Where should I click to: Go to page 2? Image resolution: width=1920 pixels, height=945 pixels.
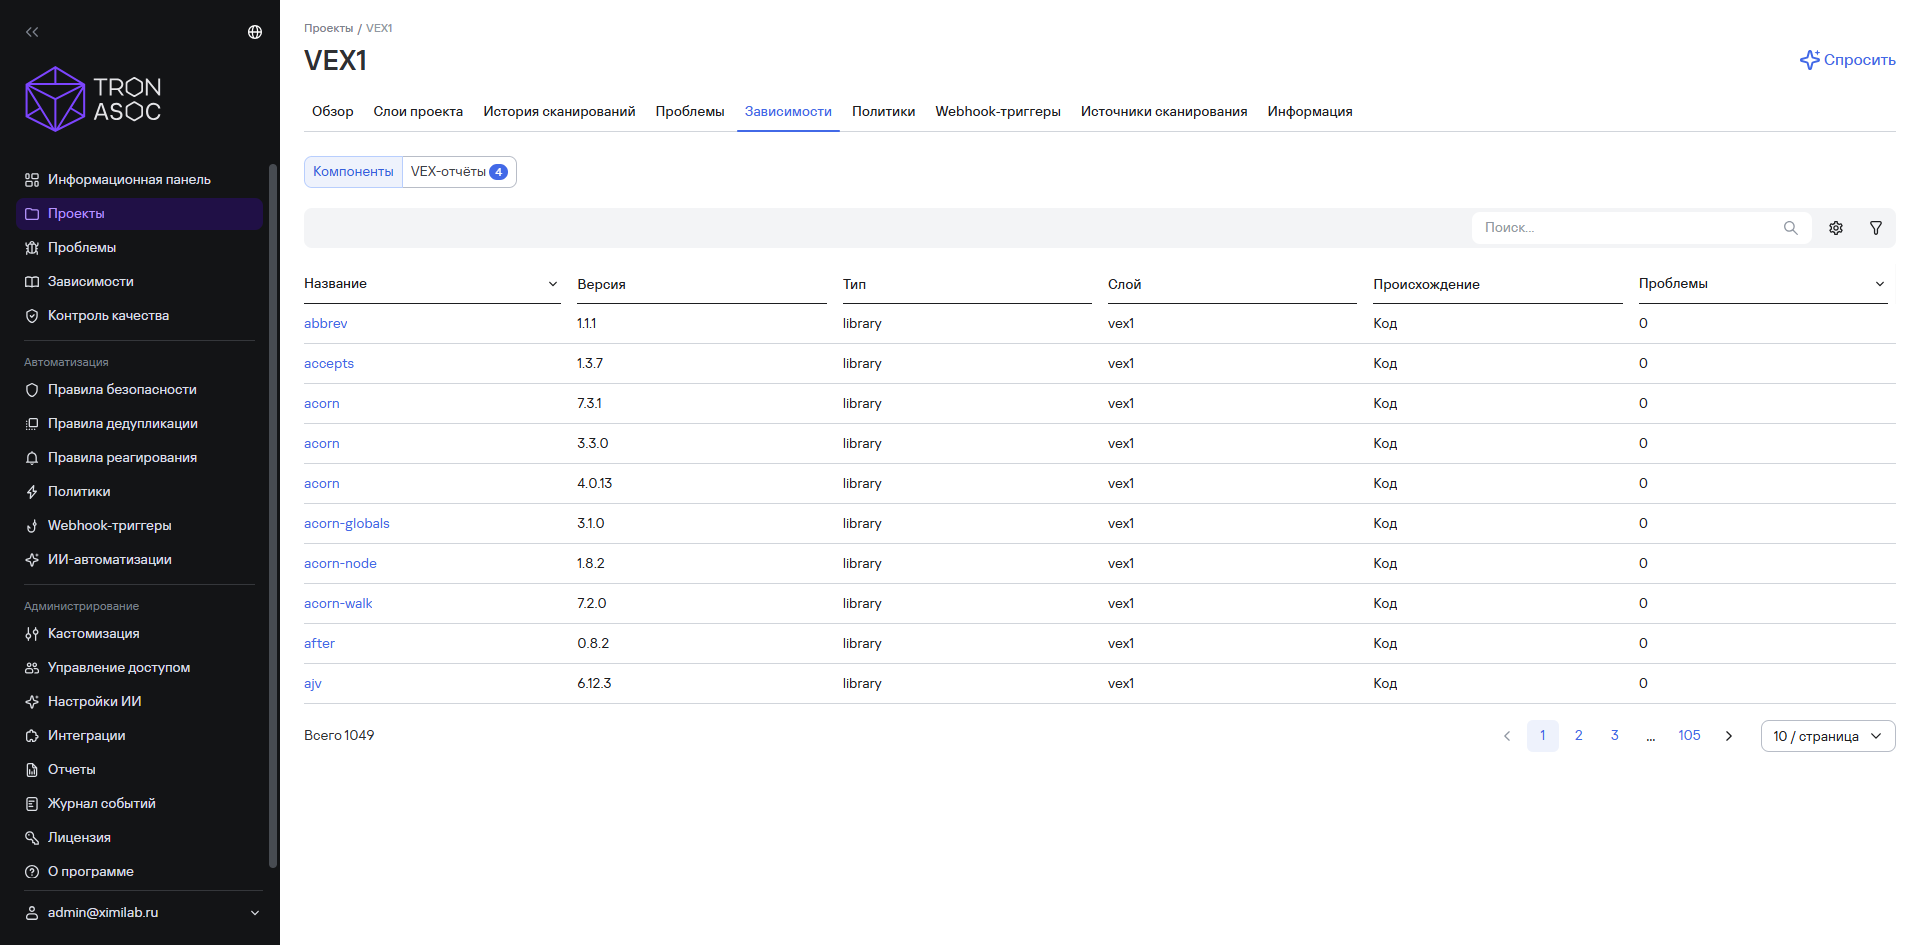tap(1579, 736)
